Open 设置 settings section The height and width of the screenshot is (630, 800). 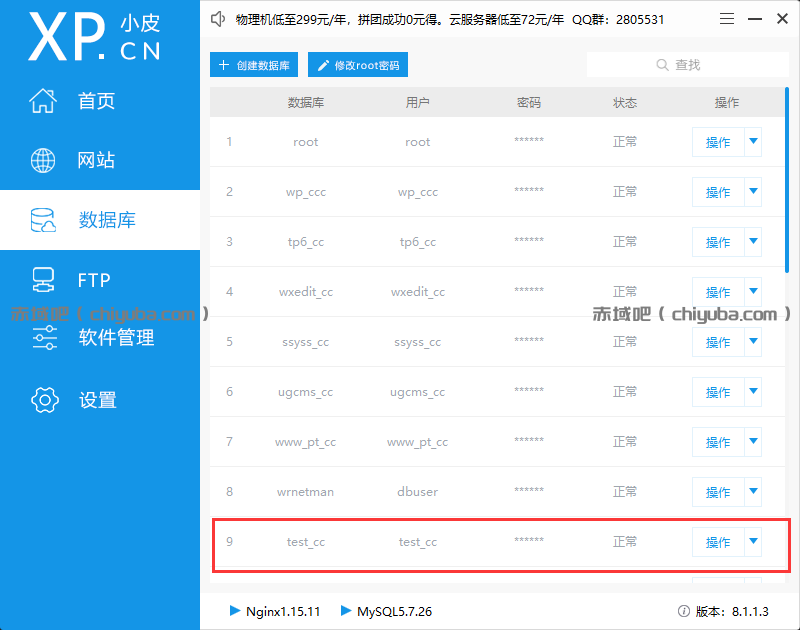point(97,400)
